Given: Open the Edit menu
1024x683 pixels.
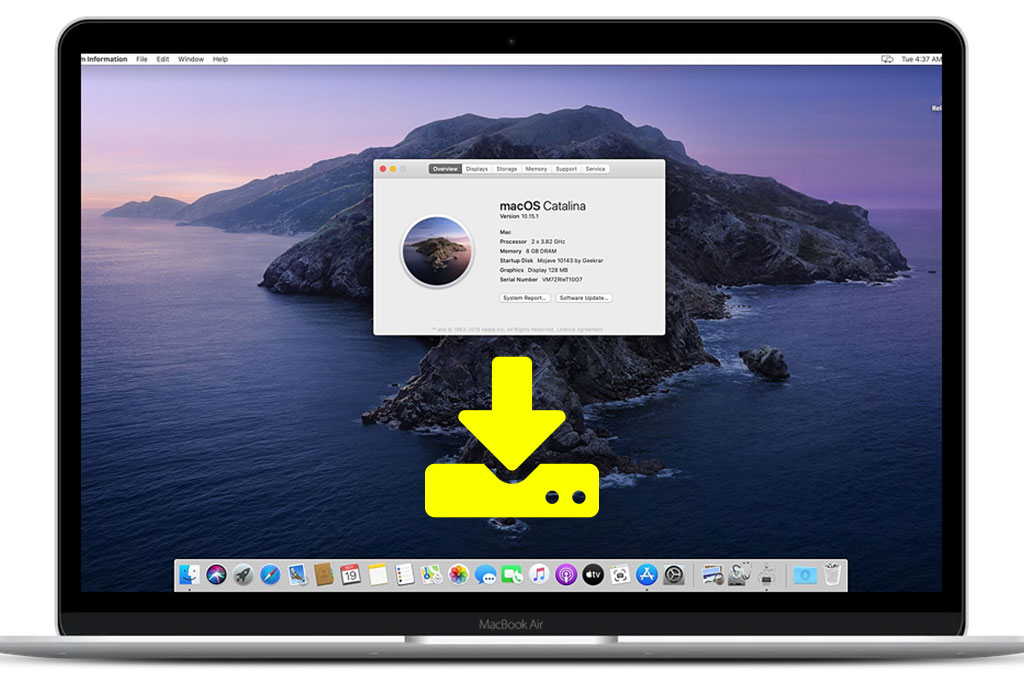Looking at the screenshot, I should (x=163, y=59).
